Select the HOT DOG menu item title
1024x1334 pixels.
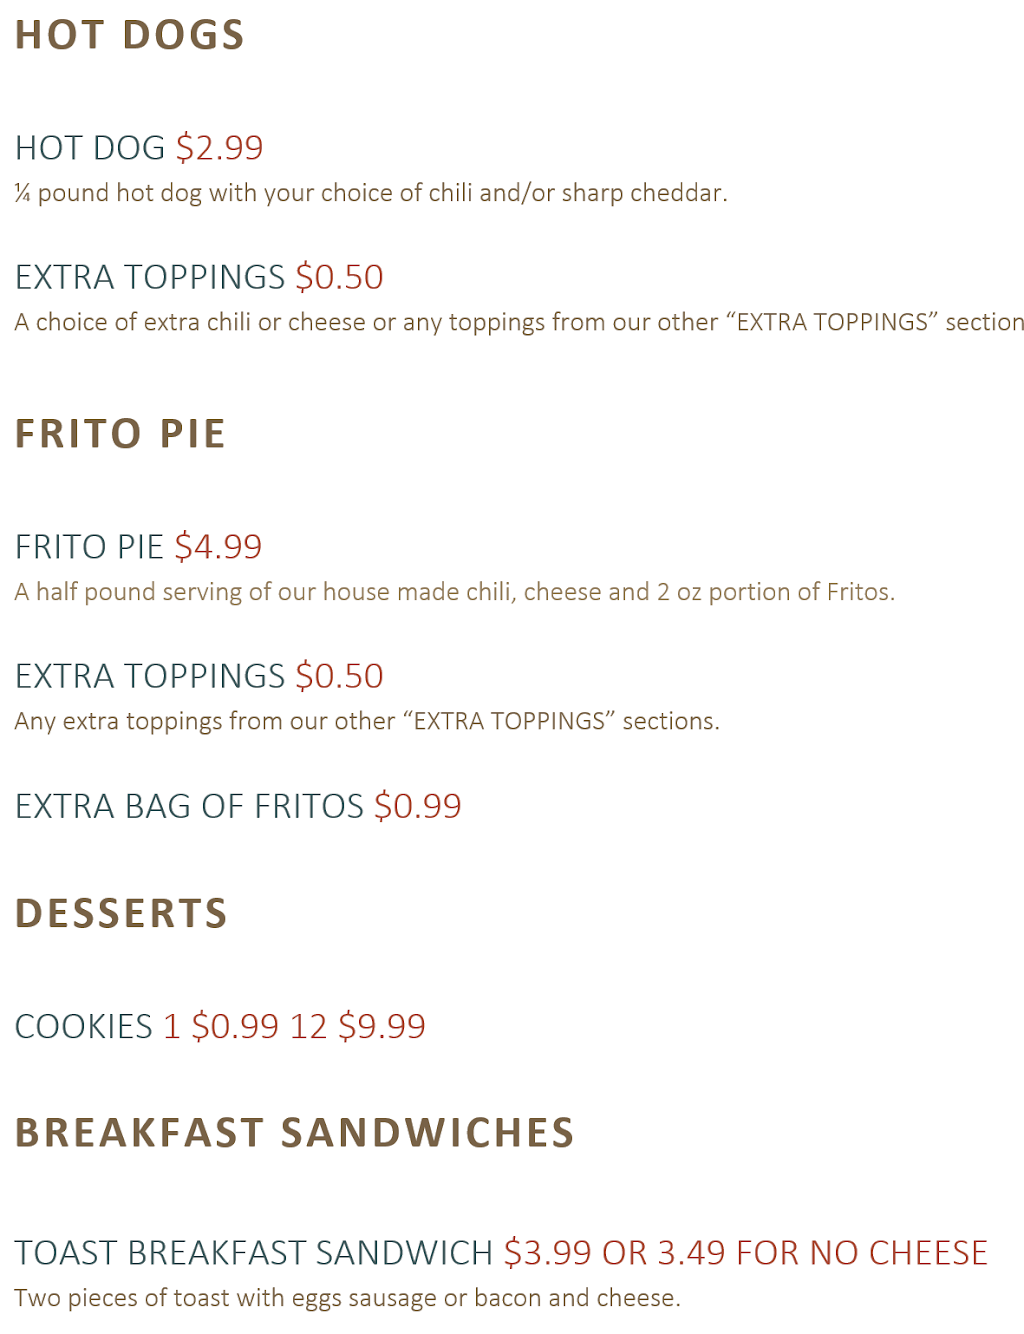pos(89,148)
